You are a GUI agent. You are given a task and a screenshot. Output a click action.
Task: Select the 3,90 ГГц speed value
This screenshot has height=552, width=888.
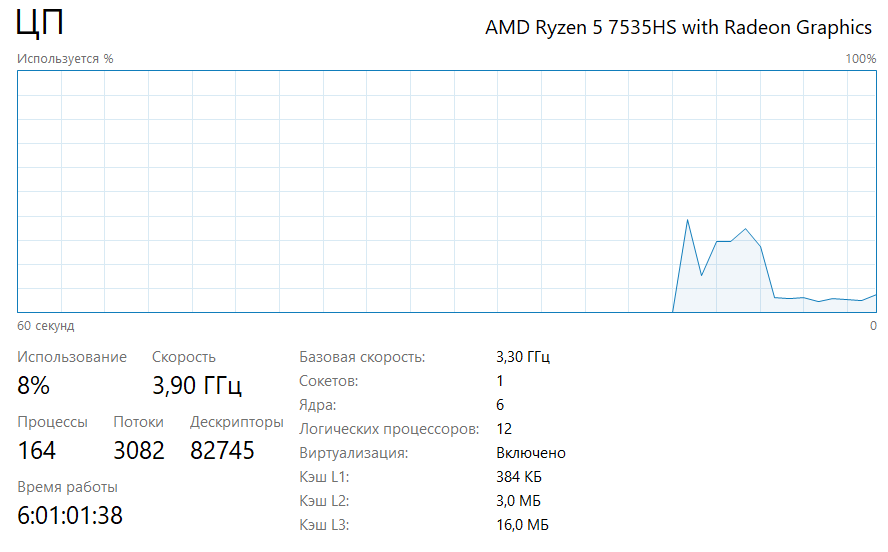(x=197, y=386)
